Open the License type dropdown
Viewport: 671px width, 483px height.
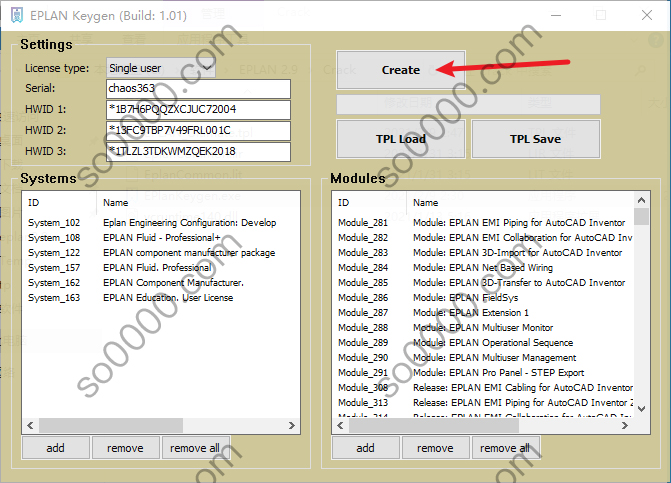pos(160,68)
